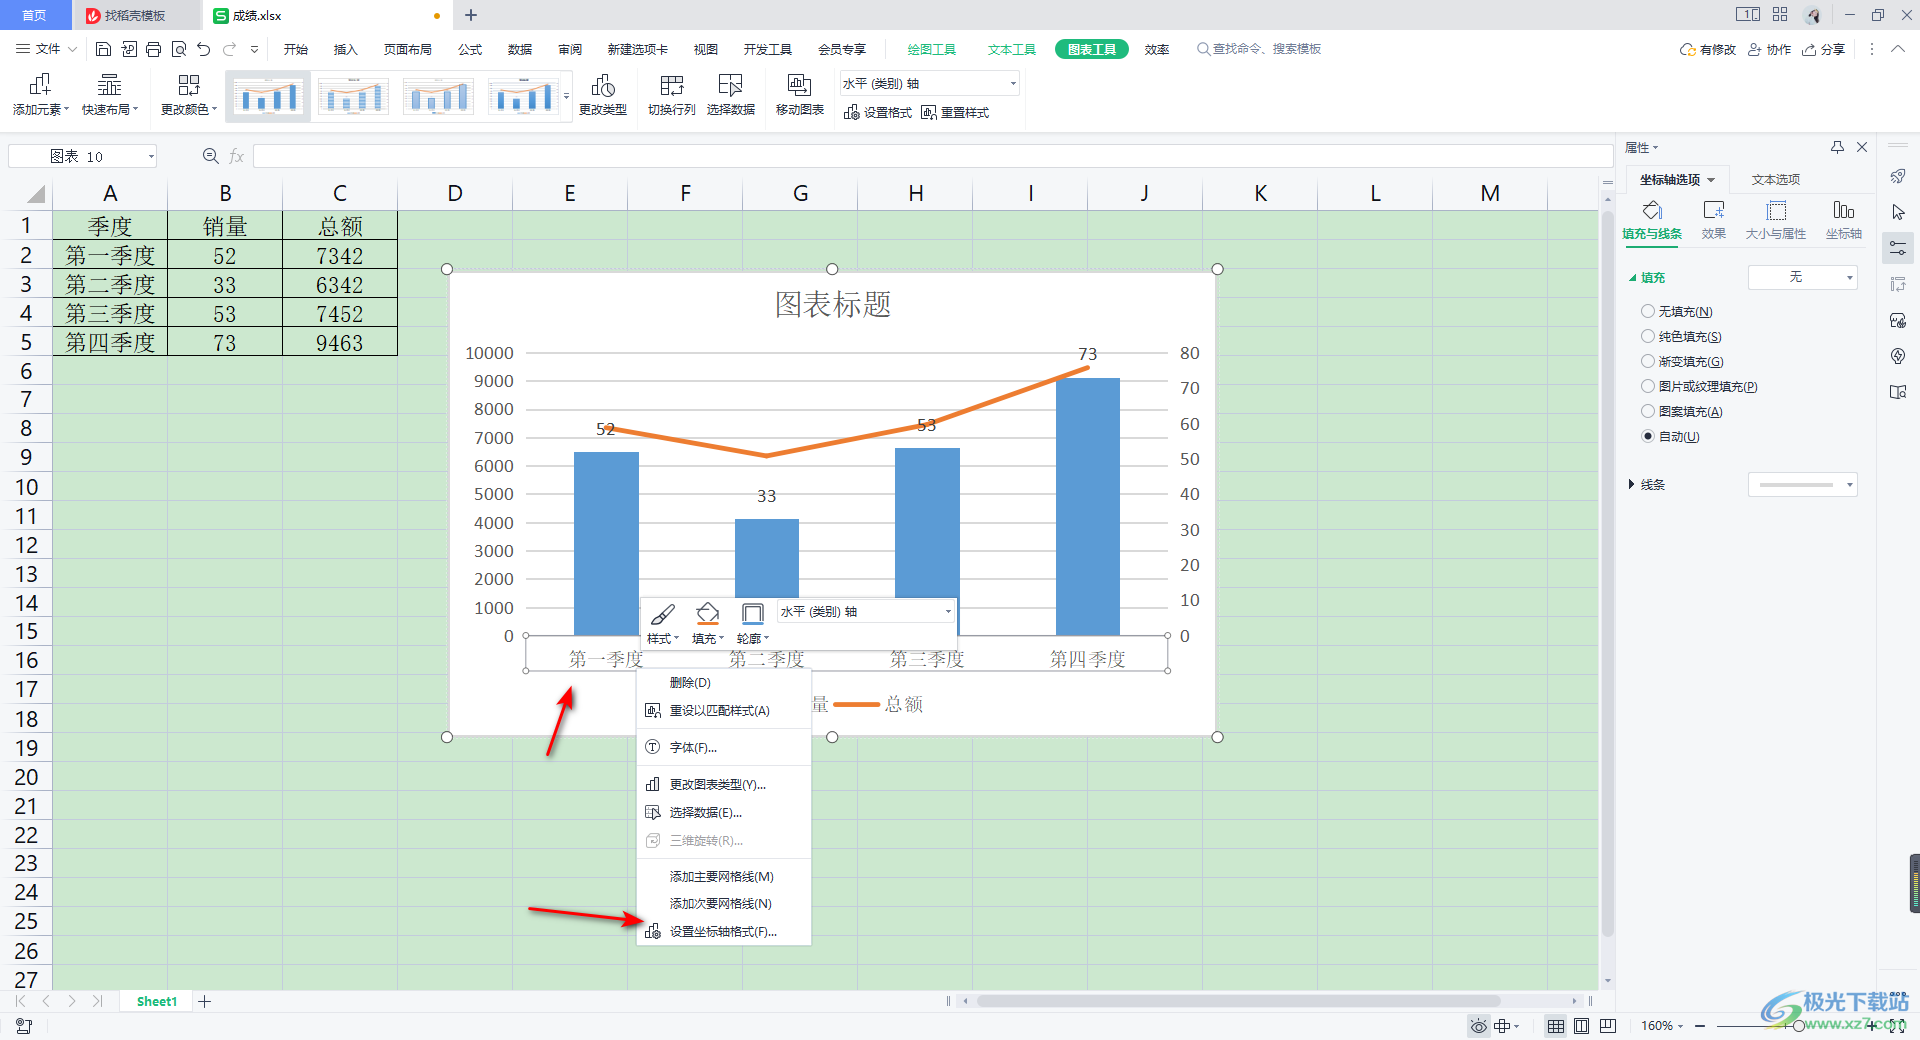
Task: Open Quick Layout (快速布局) tool
Action: point(110,95)
